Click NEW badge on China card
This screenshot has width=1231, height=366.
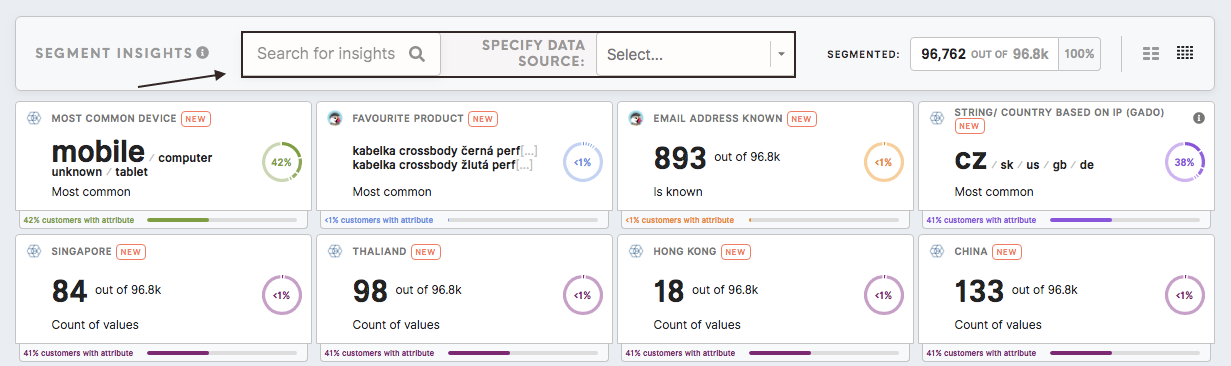[x=1007, y=252]
